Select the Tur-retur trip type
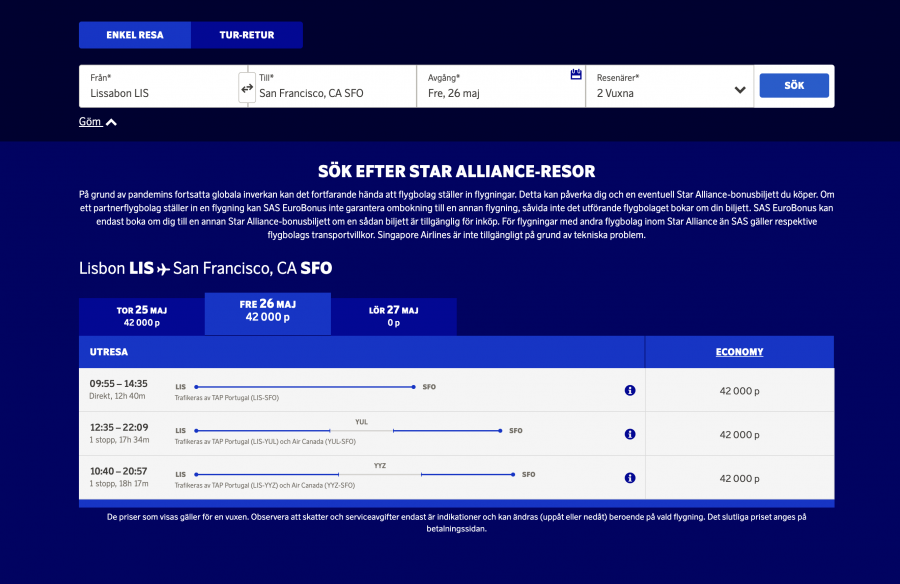900x584 pixels. tap(247, 35)
